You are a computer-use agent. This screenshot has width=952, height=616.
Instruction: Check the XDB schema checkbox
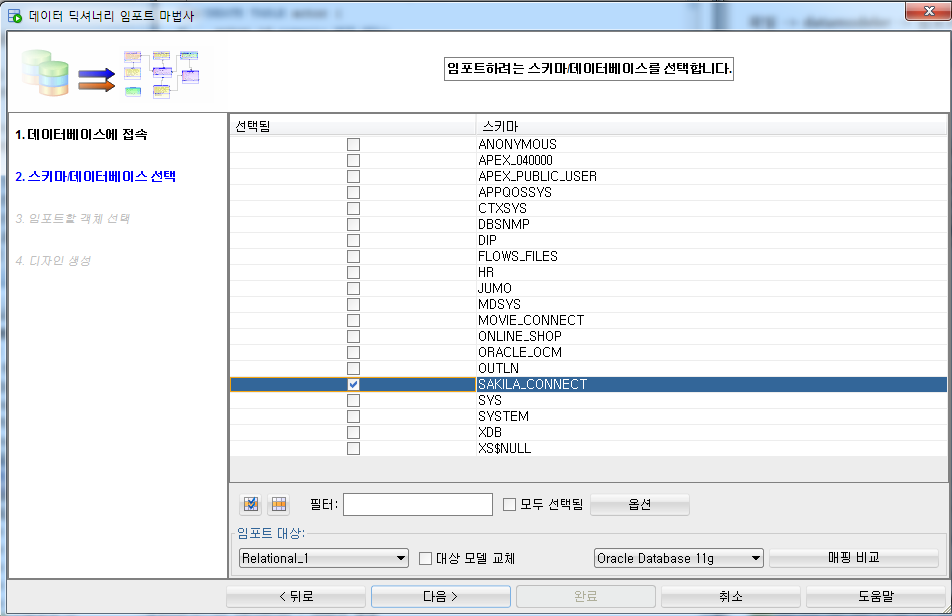(x=353, y=433)
